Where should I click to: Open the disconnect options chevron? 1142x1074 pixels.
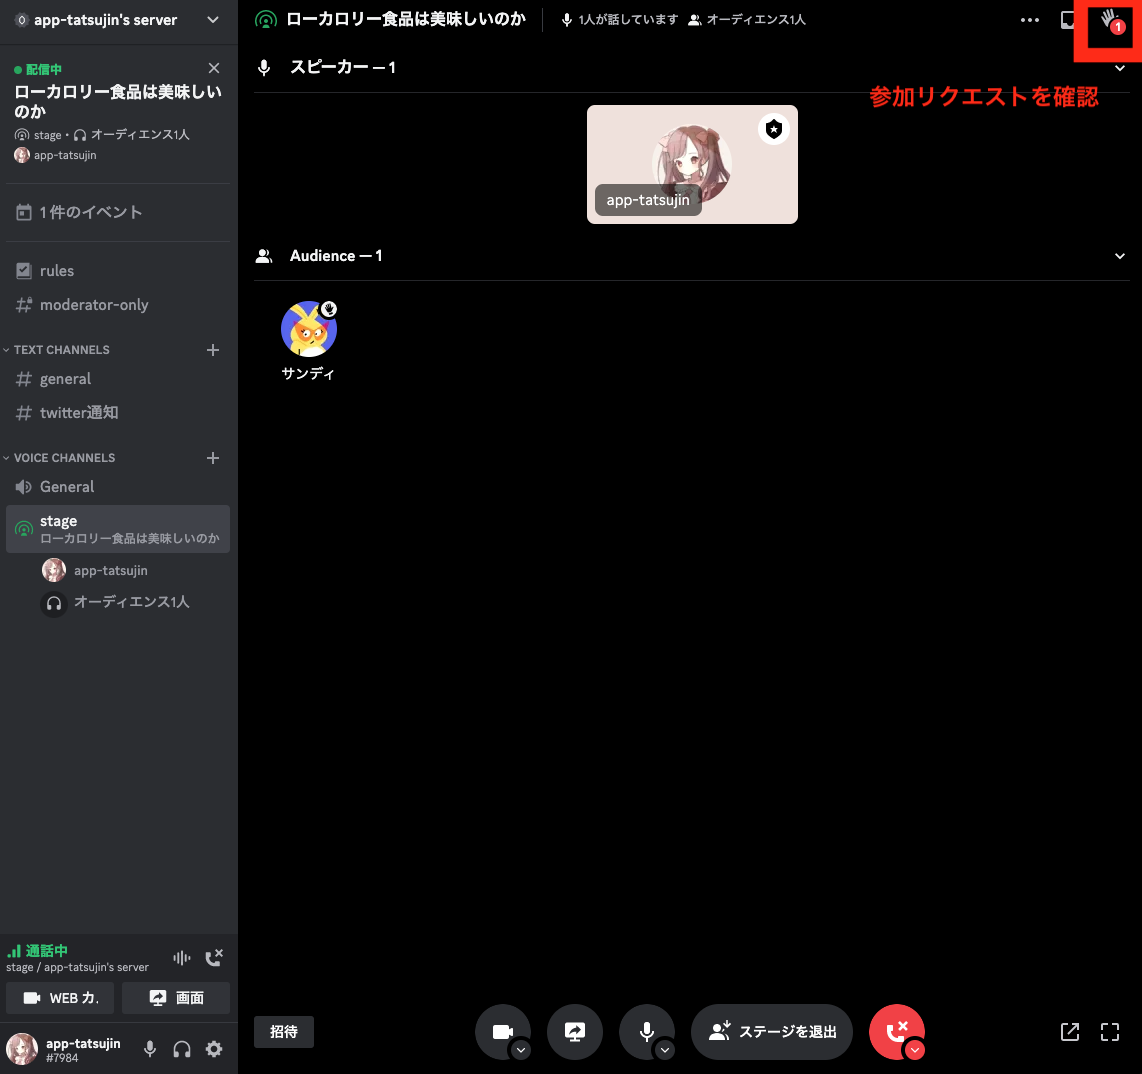pyautogui.click(x=915, y=1050)
